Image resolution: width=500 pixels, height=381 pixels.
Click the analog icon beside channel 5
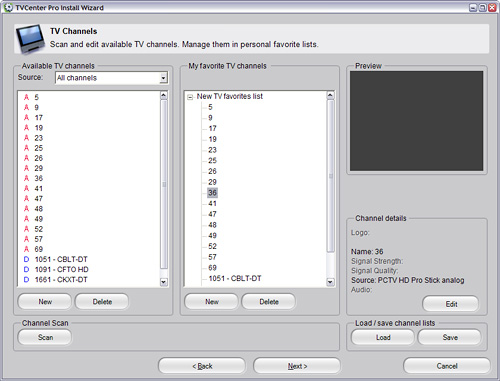26,97
